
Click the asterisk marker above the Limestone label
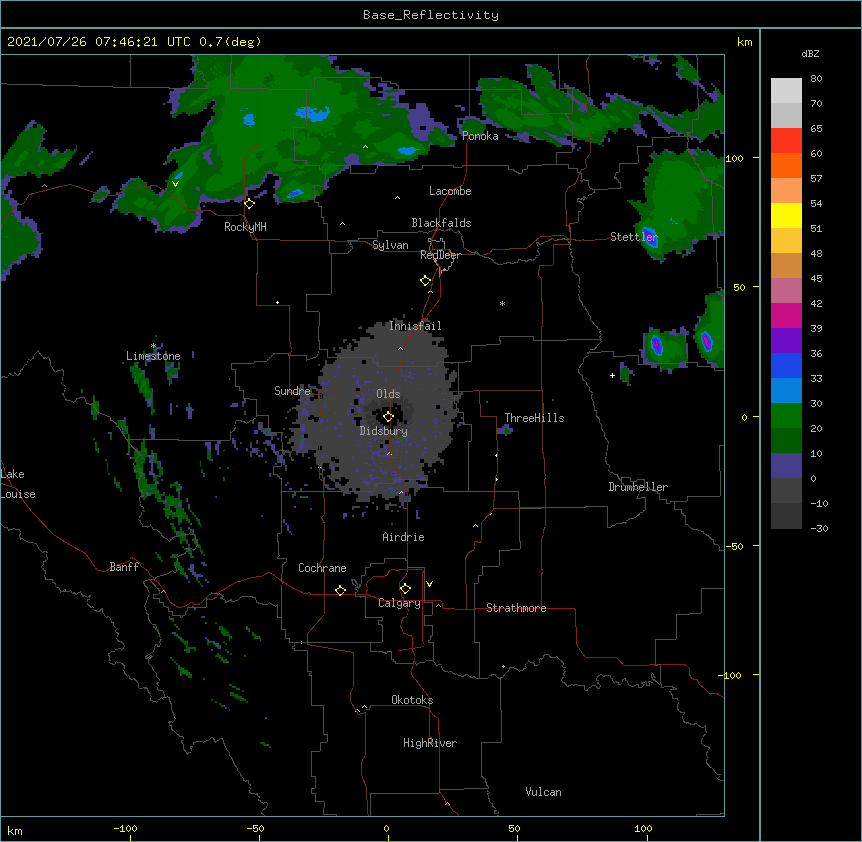(154, 346)
